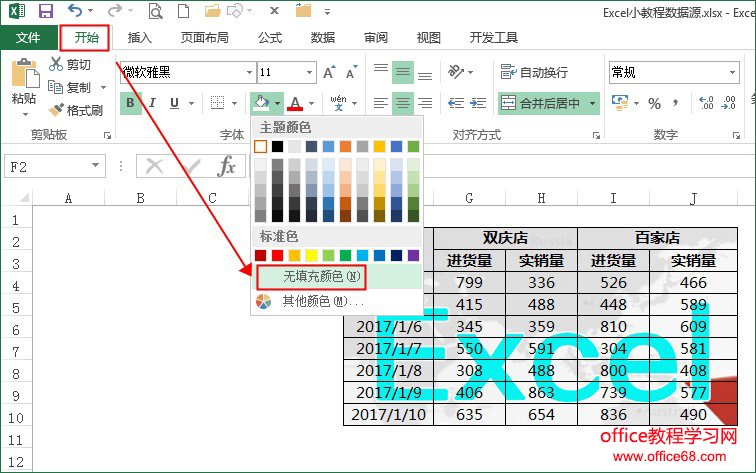The image size is (756, 473).
Task: Click the New blank document icon
Action: click(184, 11)
